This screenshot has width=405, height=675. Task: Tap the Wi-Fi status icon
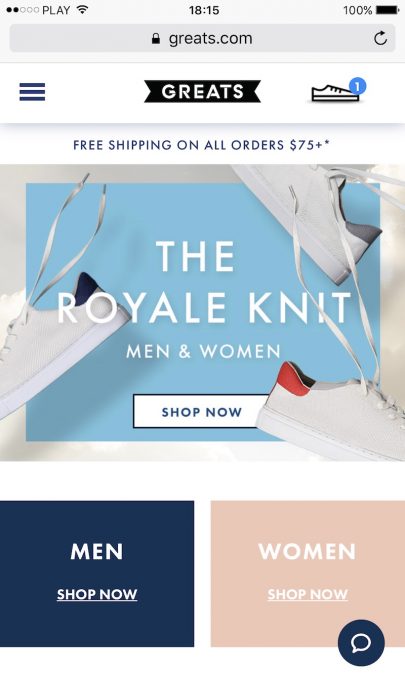click(82, 10)
